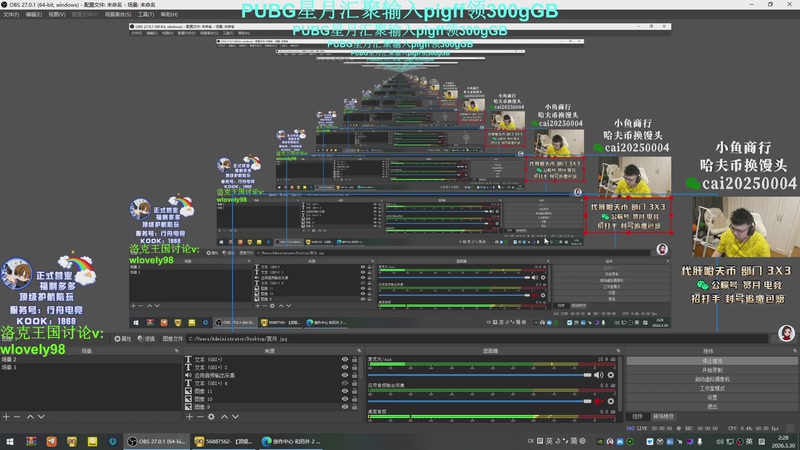Viewport: 800px width, 450px height.
Task: Toggle lock on 图像 9 source
Action: [355, 407]
